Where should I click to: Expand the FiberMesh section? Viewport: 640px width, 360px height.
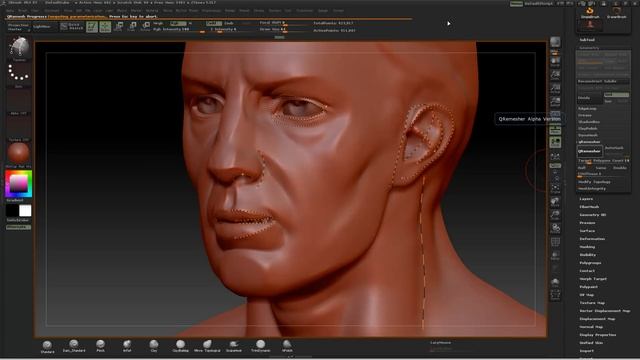click(x=589, y=207)
